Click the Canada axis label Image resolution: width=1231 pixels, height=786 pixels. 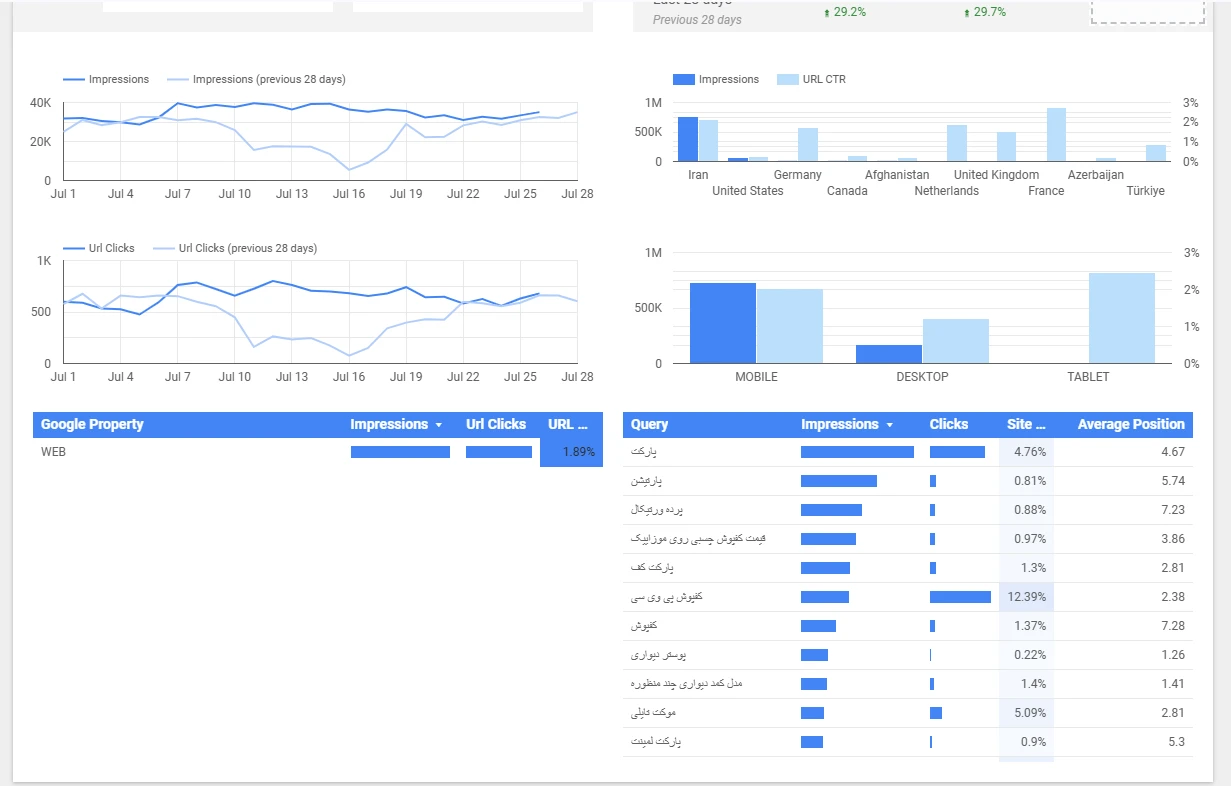pos(847,191)
